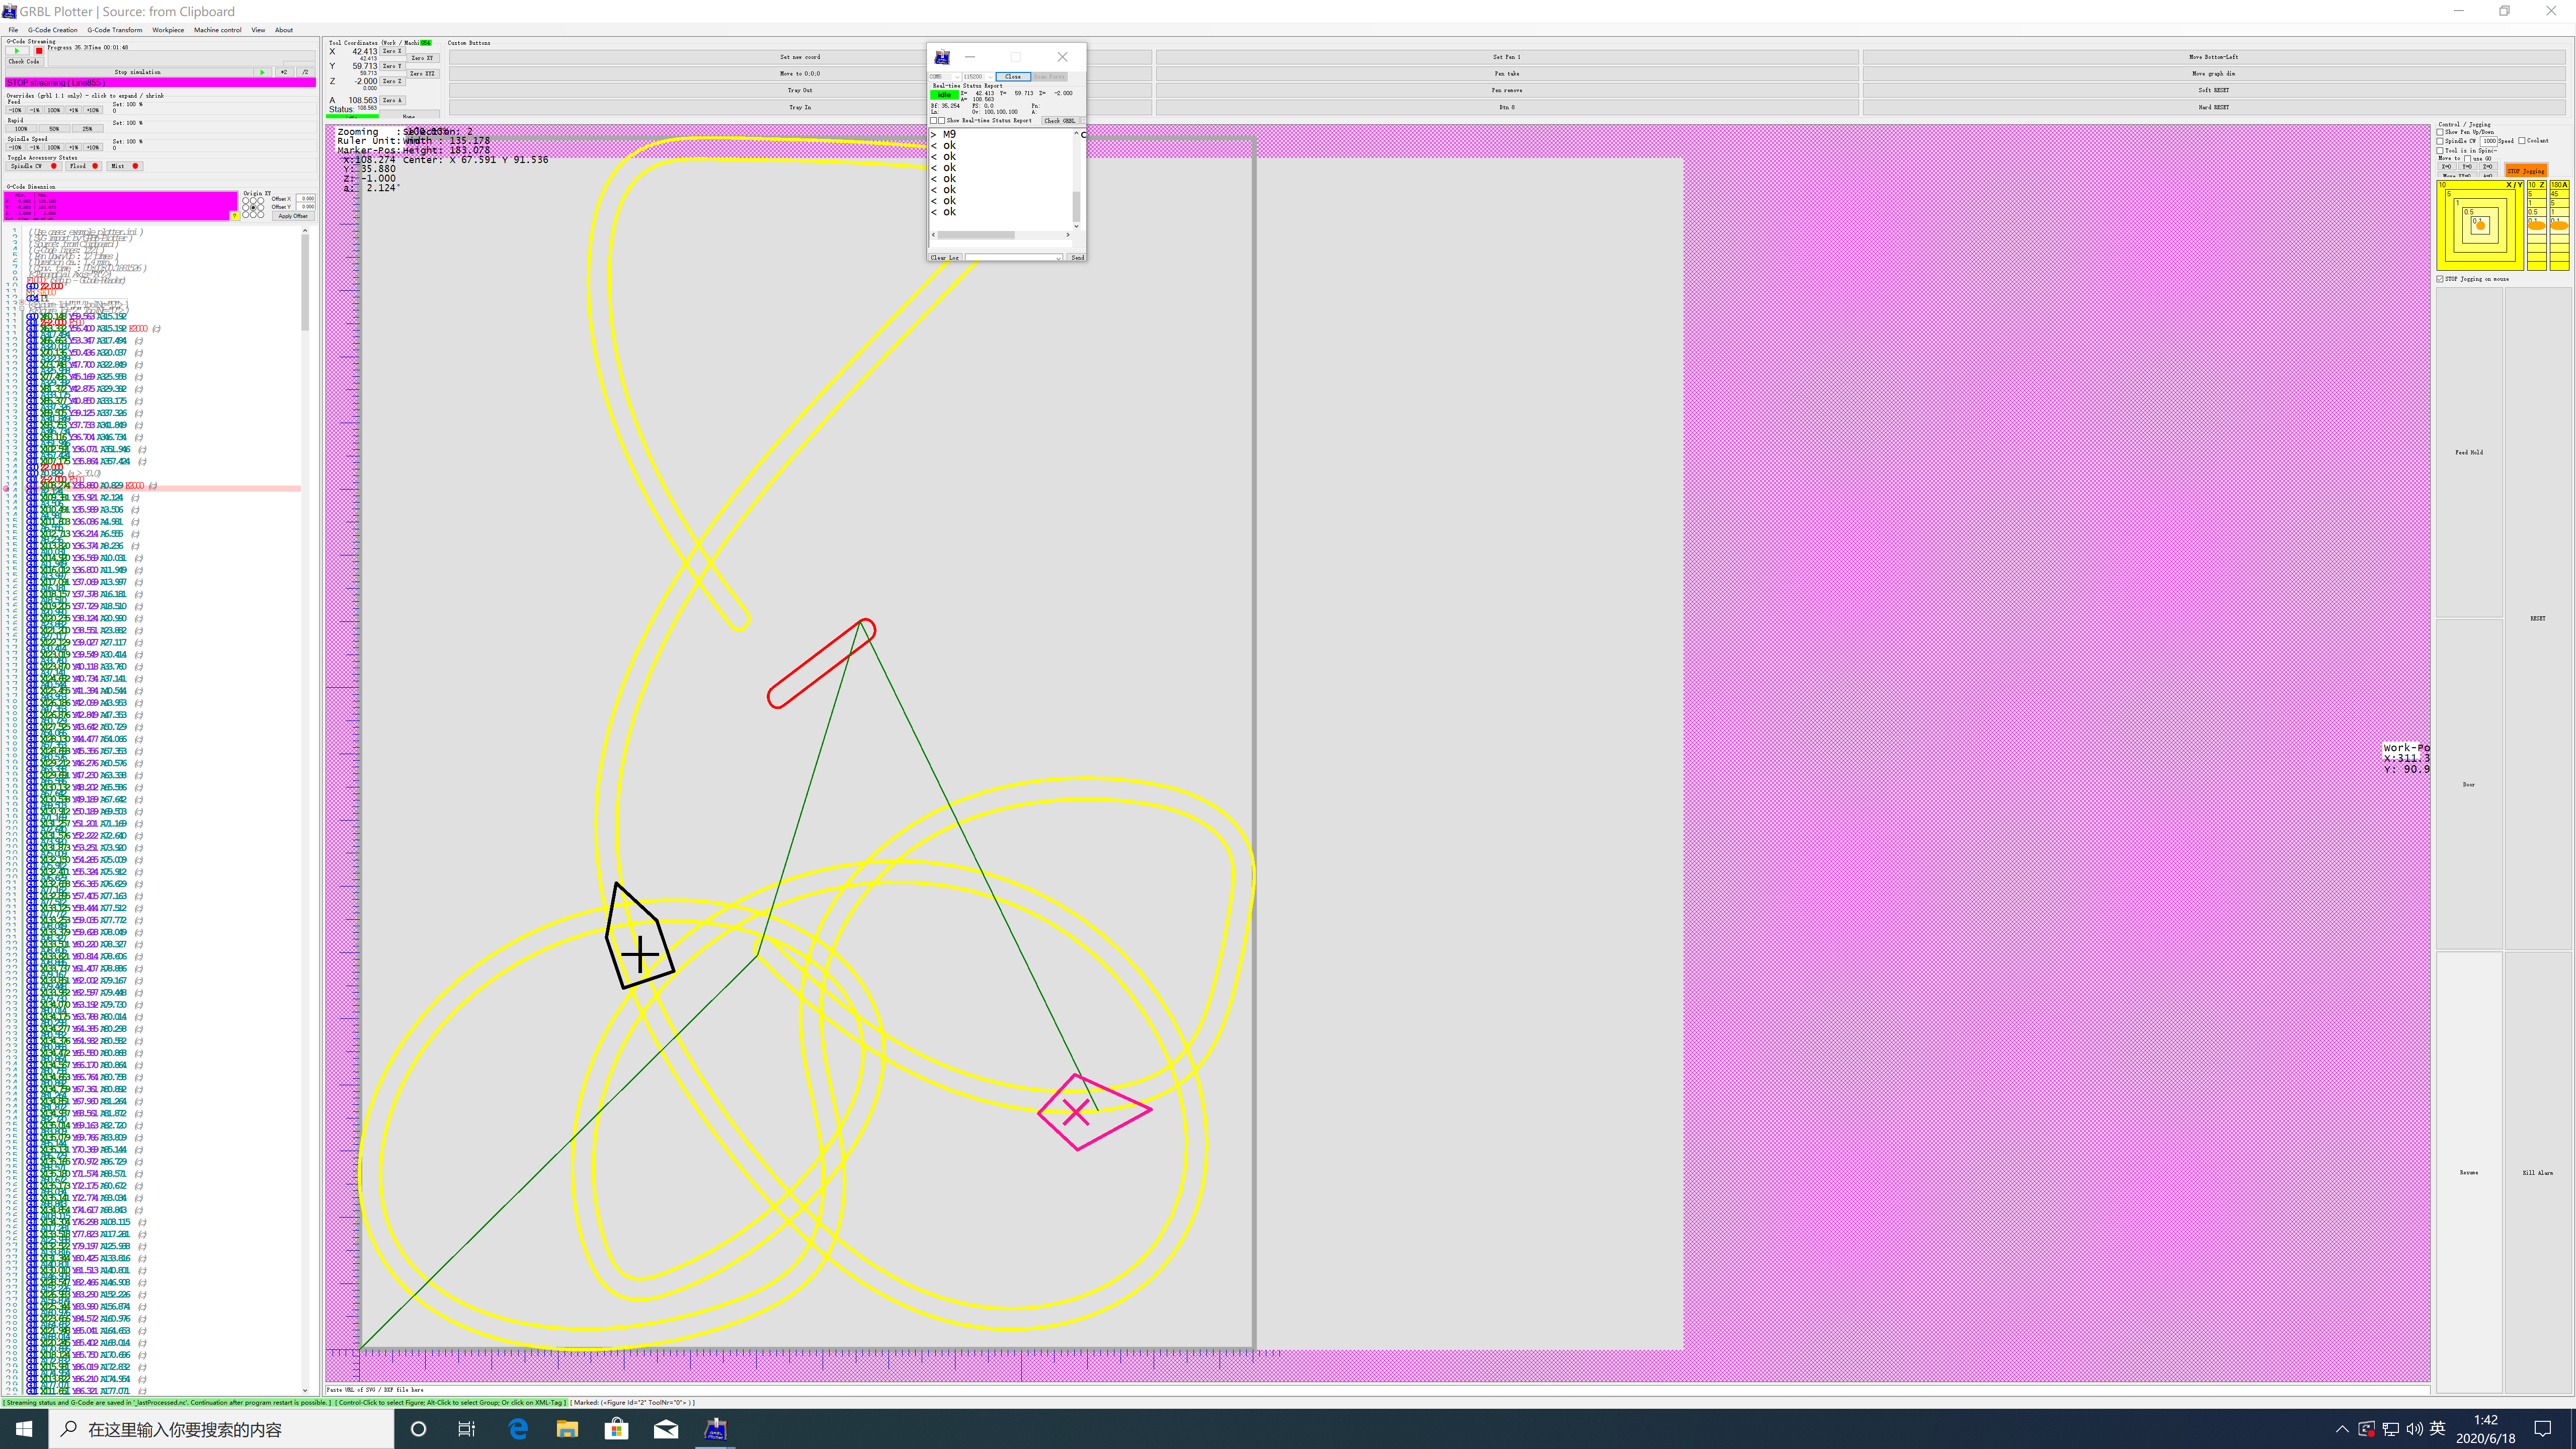Expand the command input dropdown beside Send

click(1058, 258)
